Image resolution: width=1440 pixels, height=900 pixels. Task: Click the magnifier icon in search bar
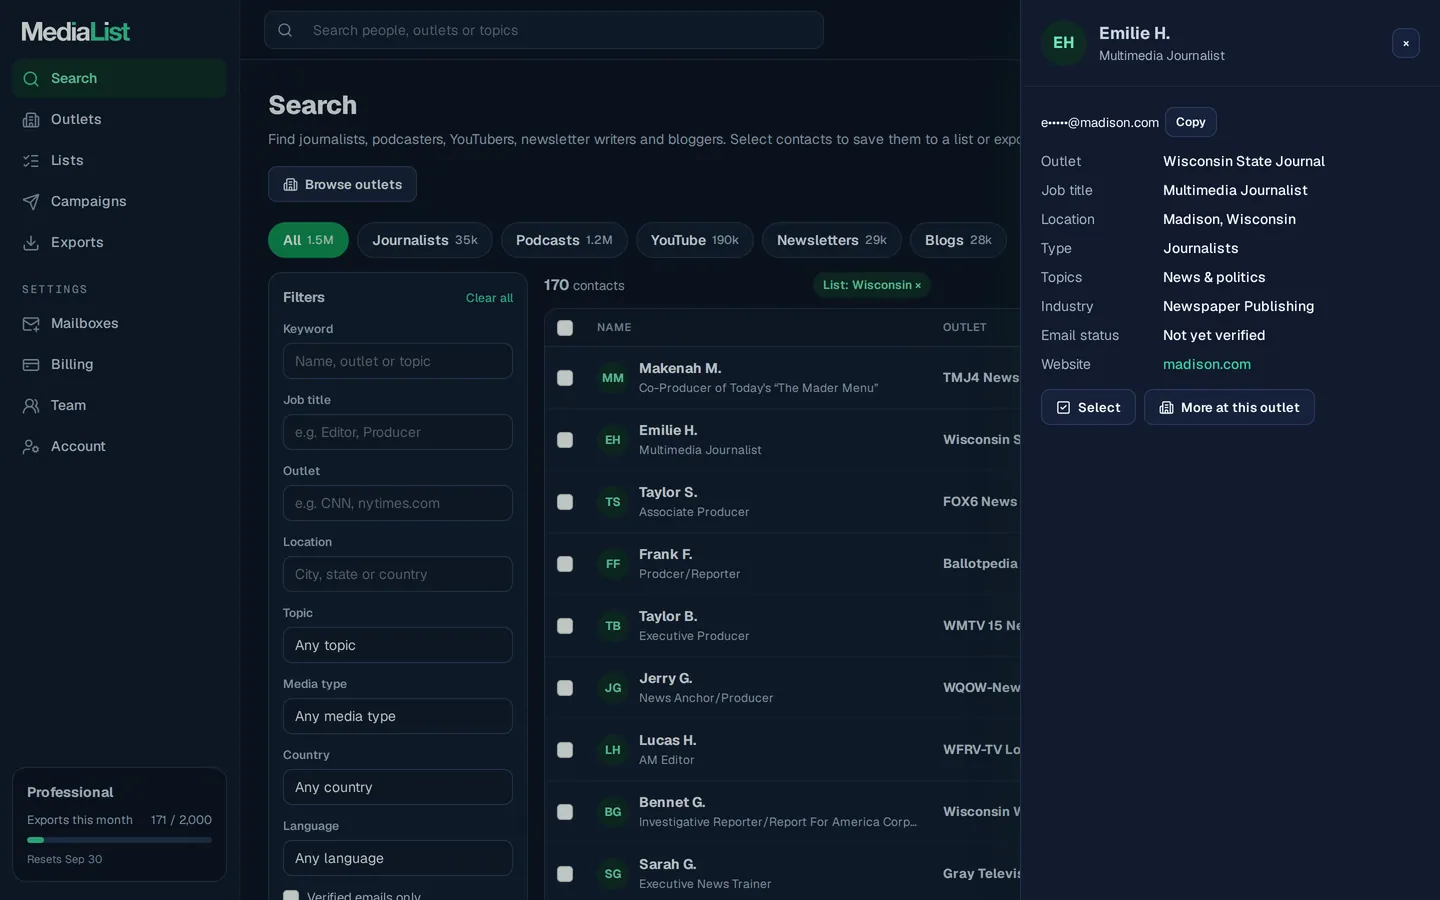(285, 30)
